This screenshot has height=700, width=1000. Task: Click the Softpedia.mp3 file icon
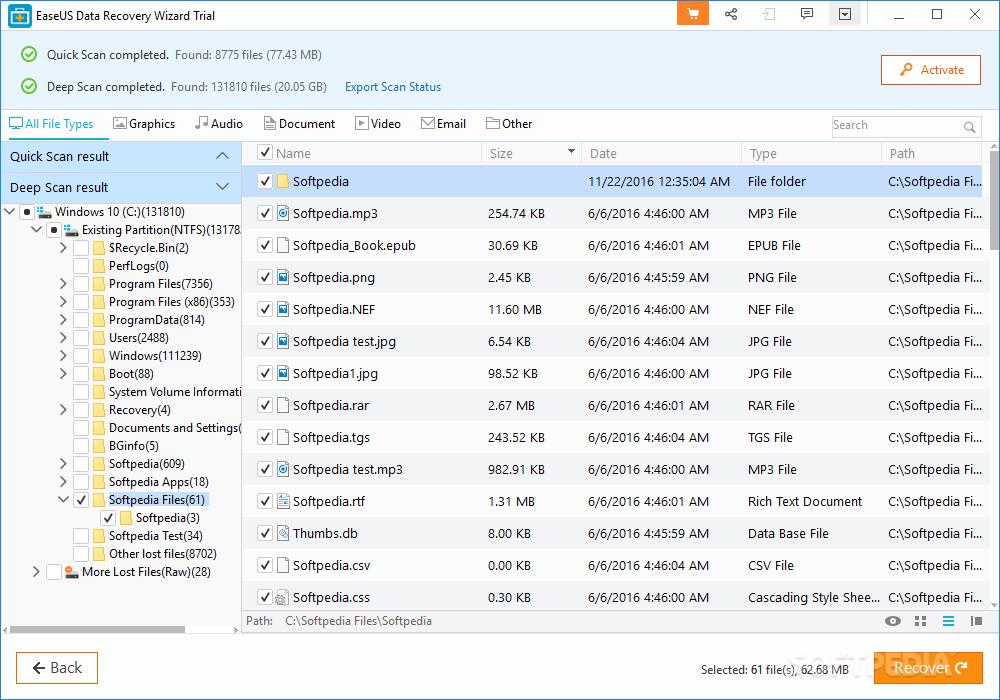[x=283, y=214]
